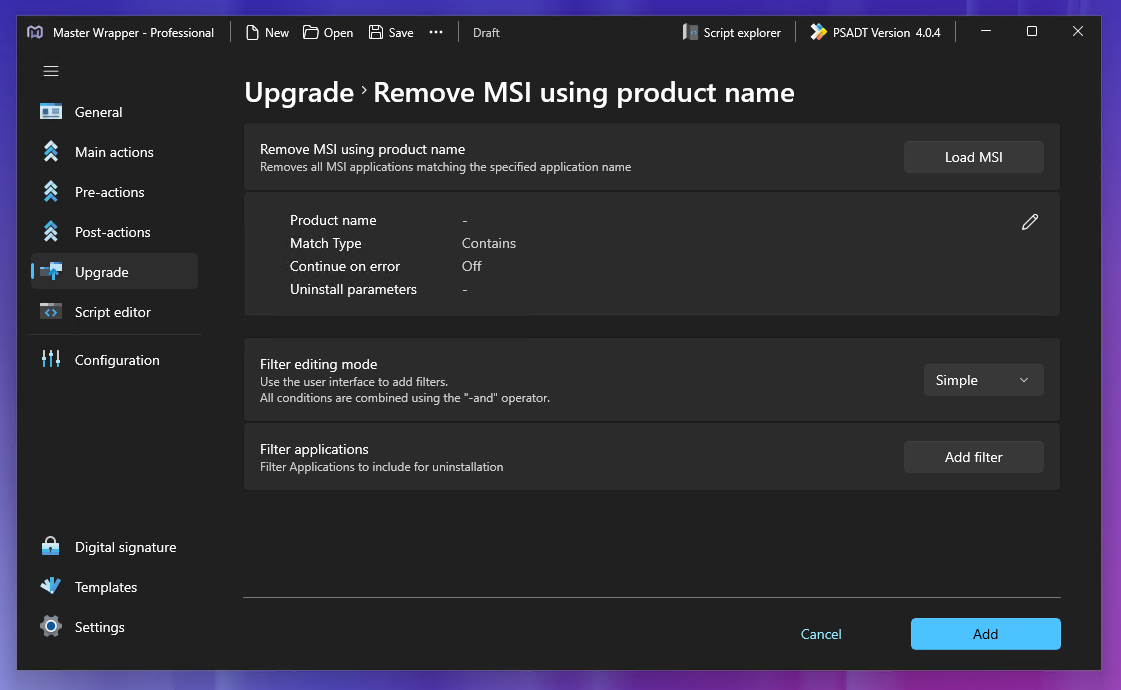Click the blue Add button
1121x690 pixels.
985,634
